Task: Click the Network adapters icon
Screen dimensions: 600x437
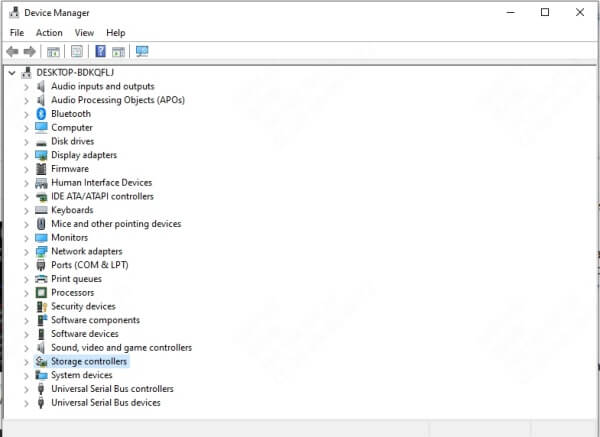Action: 41,251
